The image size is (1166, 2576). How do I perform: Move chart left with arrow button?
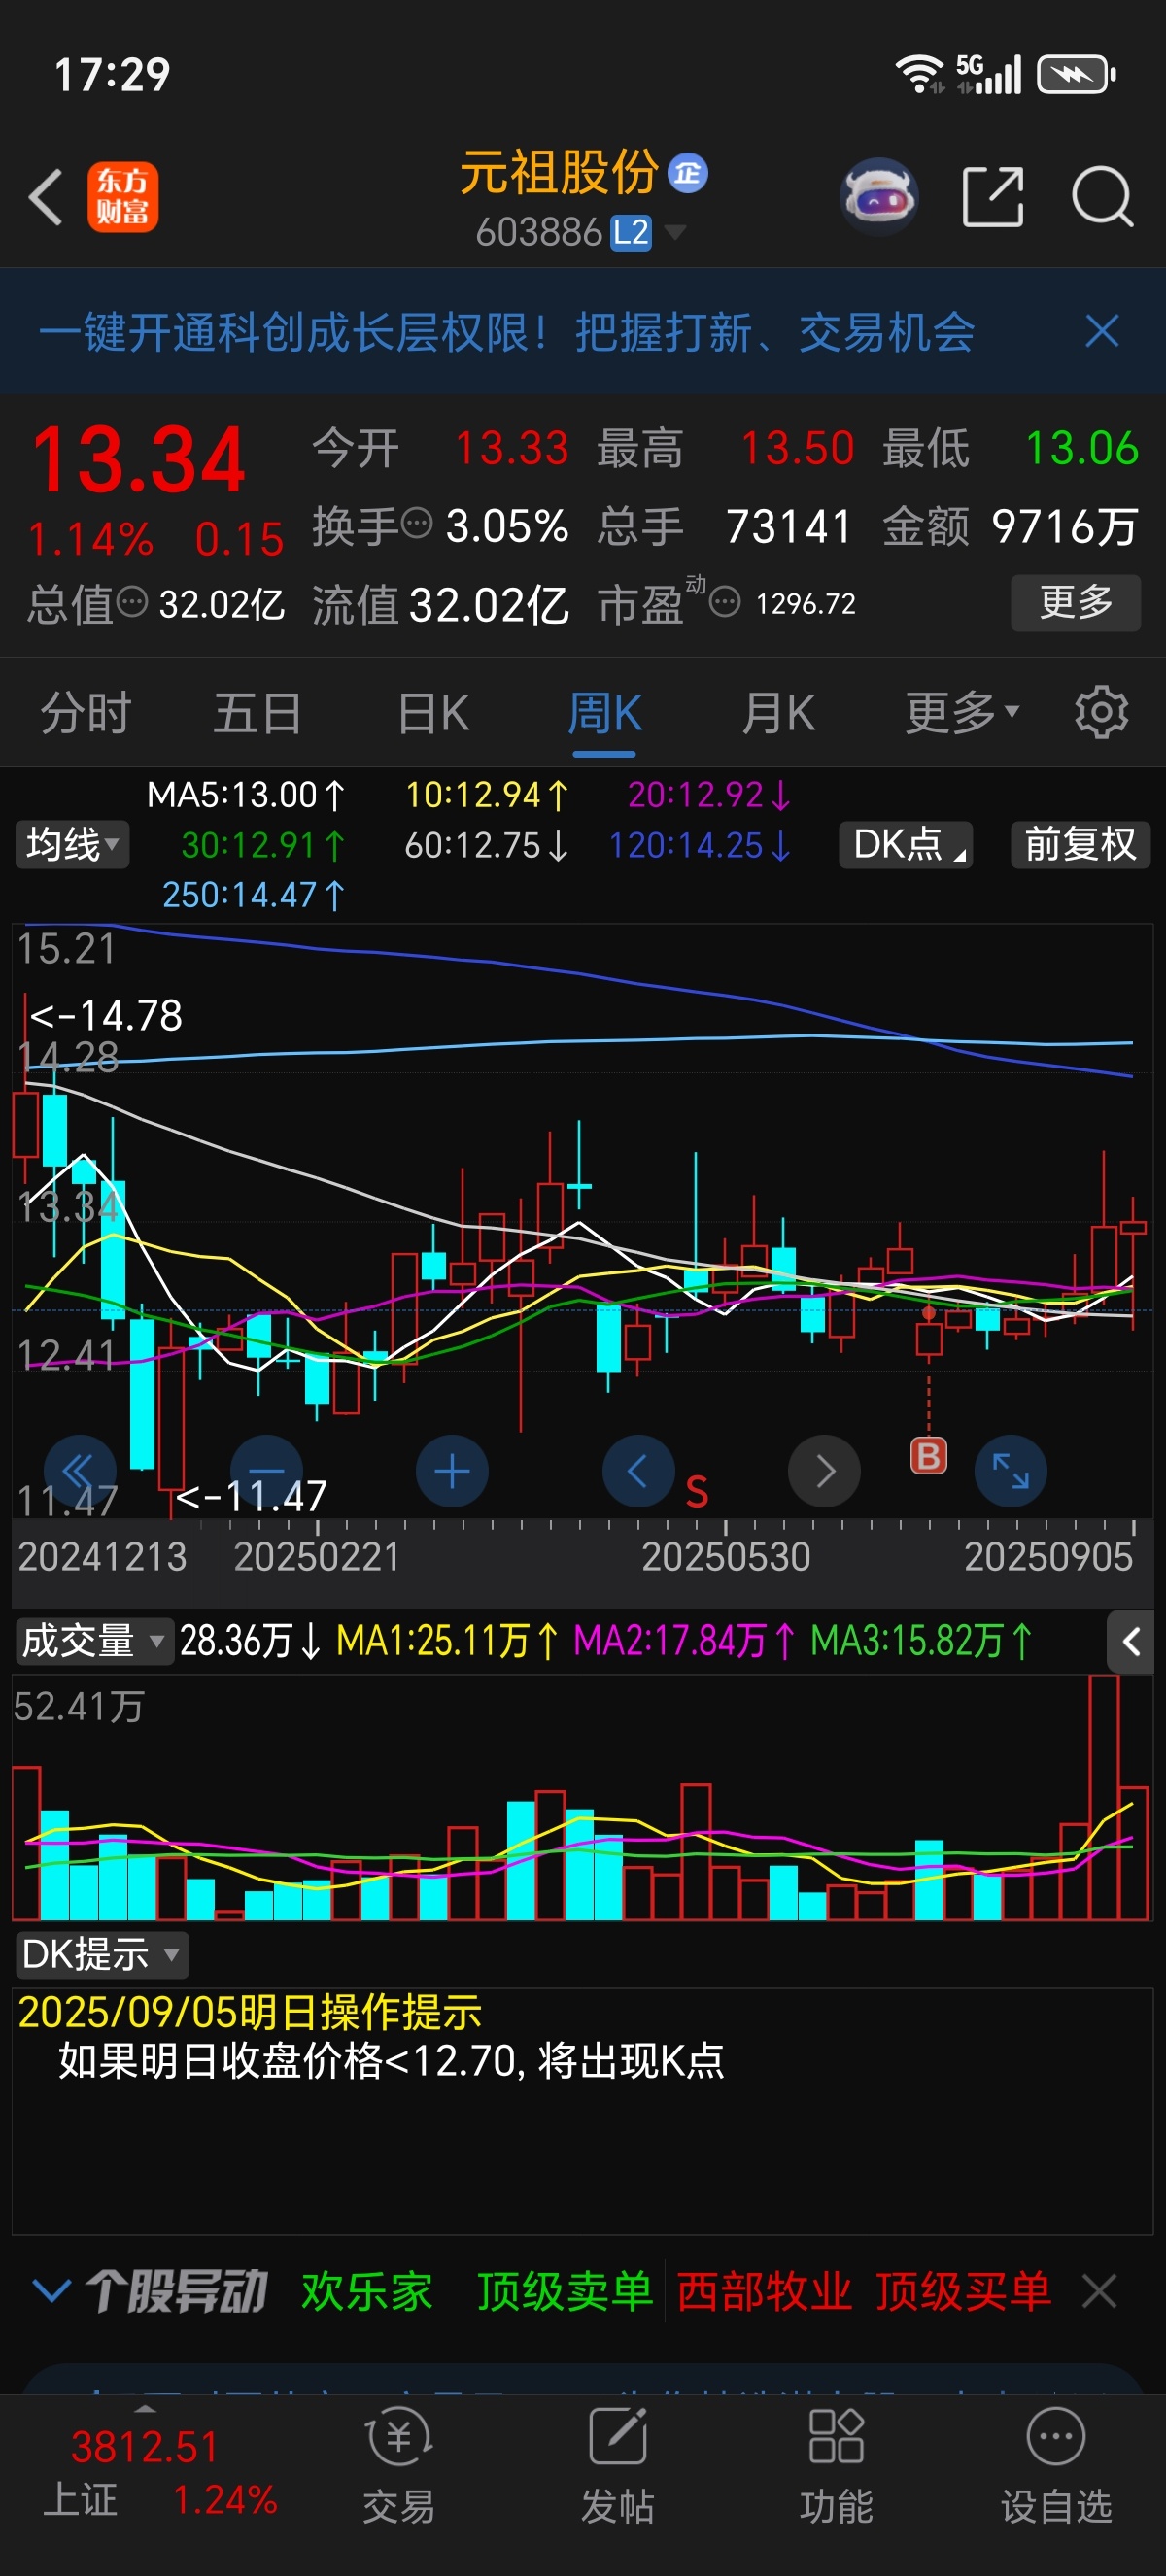tap(638, 1471)
